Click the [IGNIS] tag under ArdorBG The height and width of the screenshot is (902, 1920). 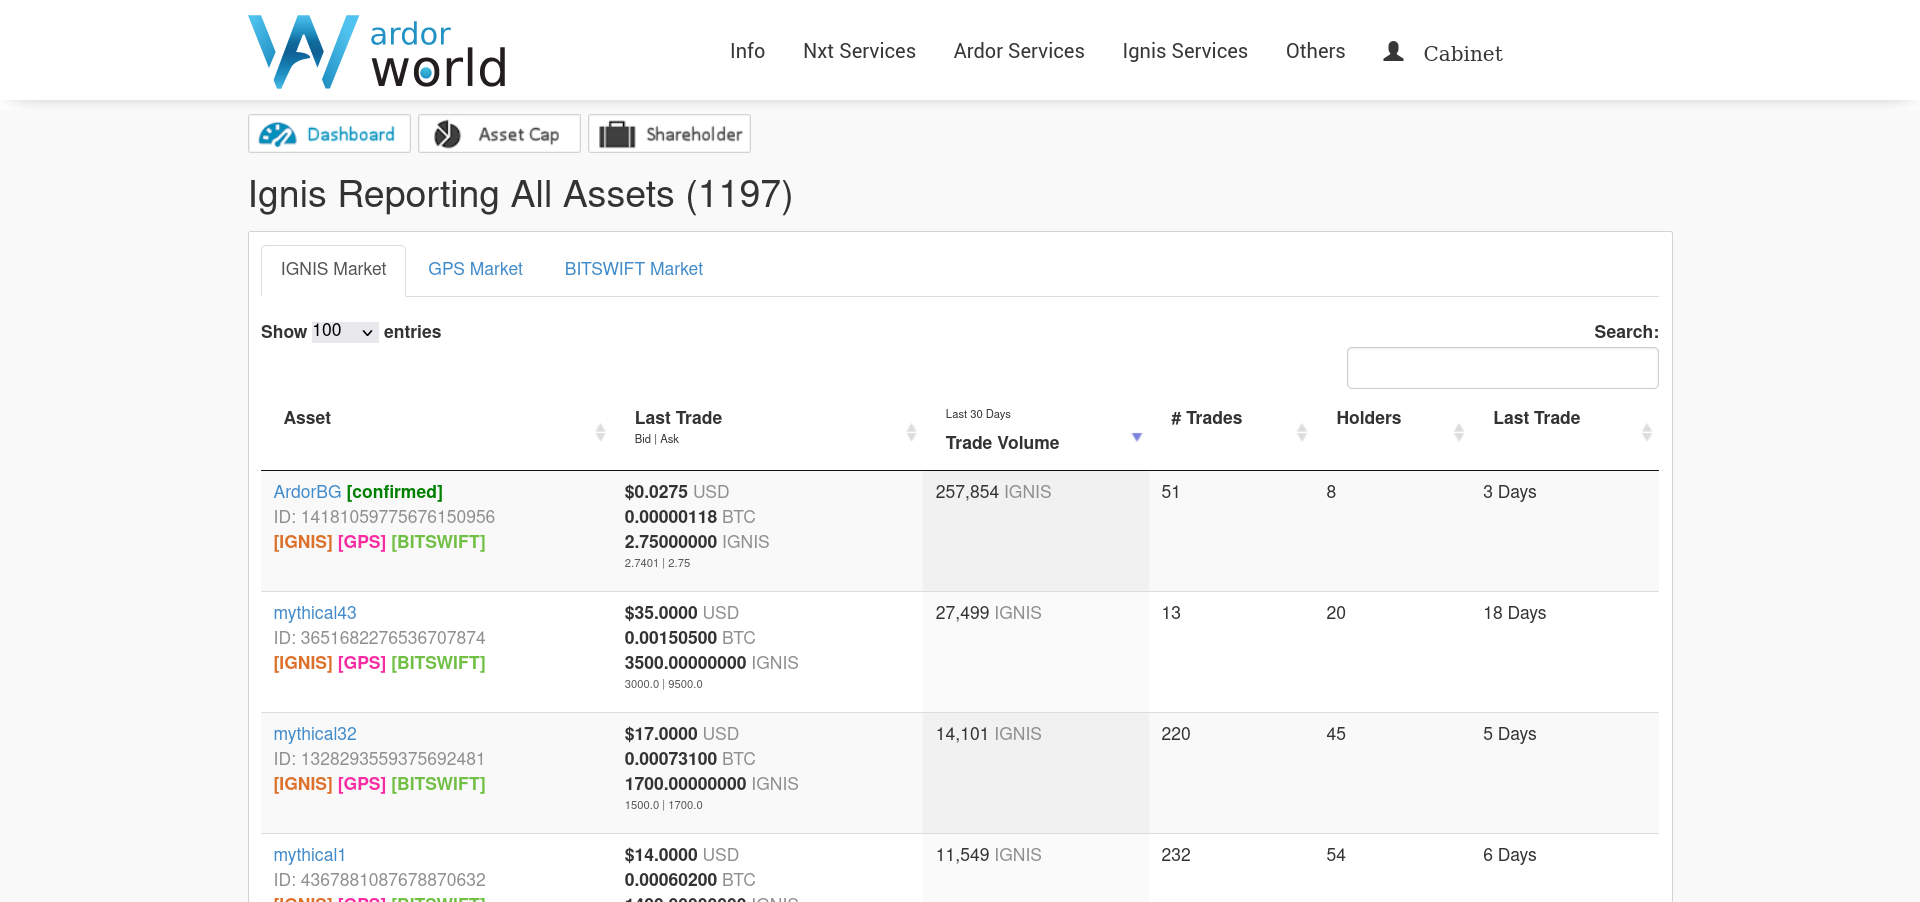(303, 542)
